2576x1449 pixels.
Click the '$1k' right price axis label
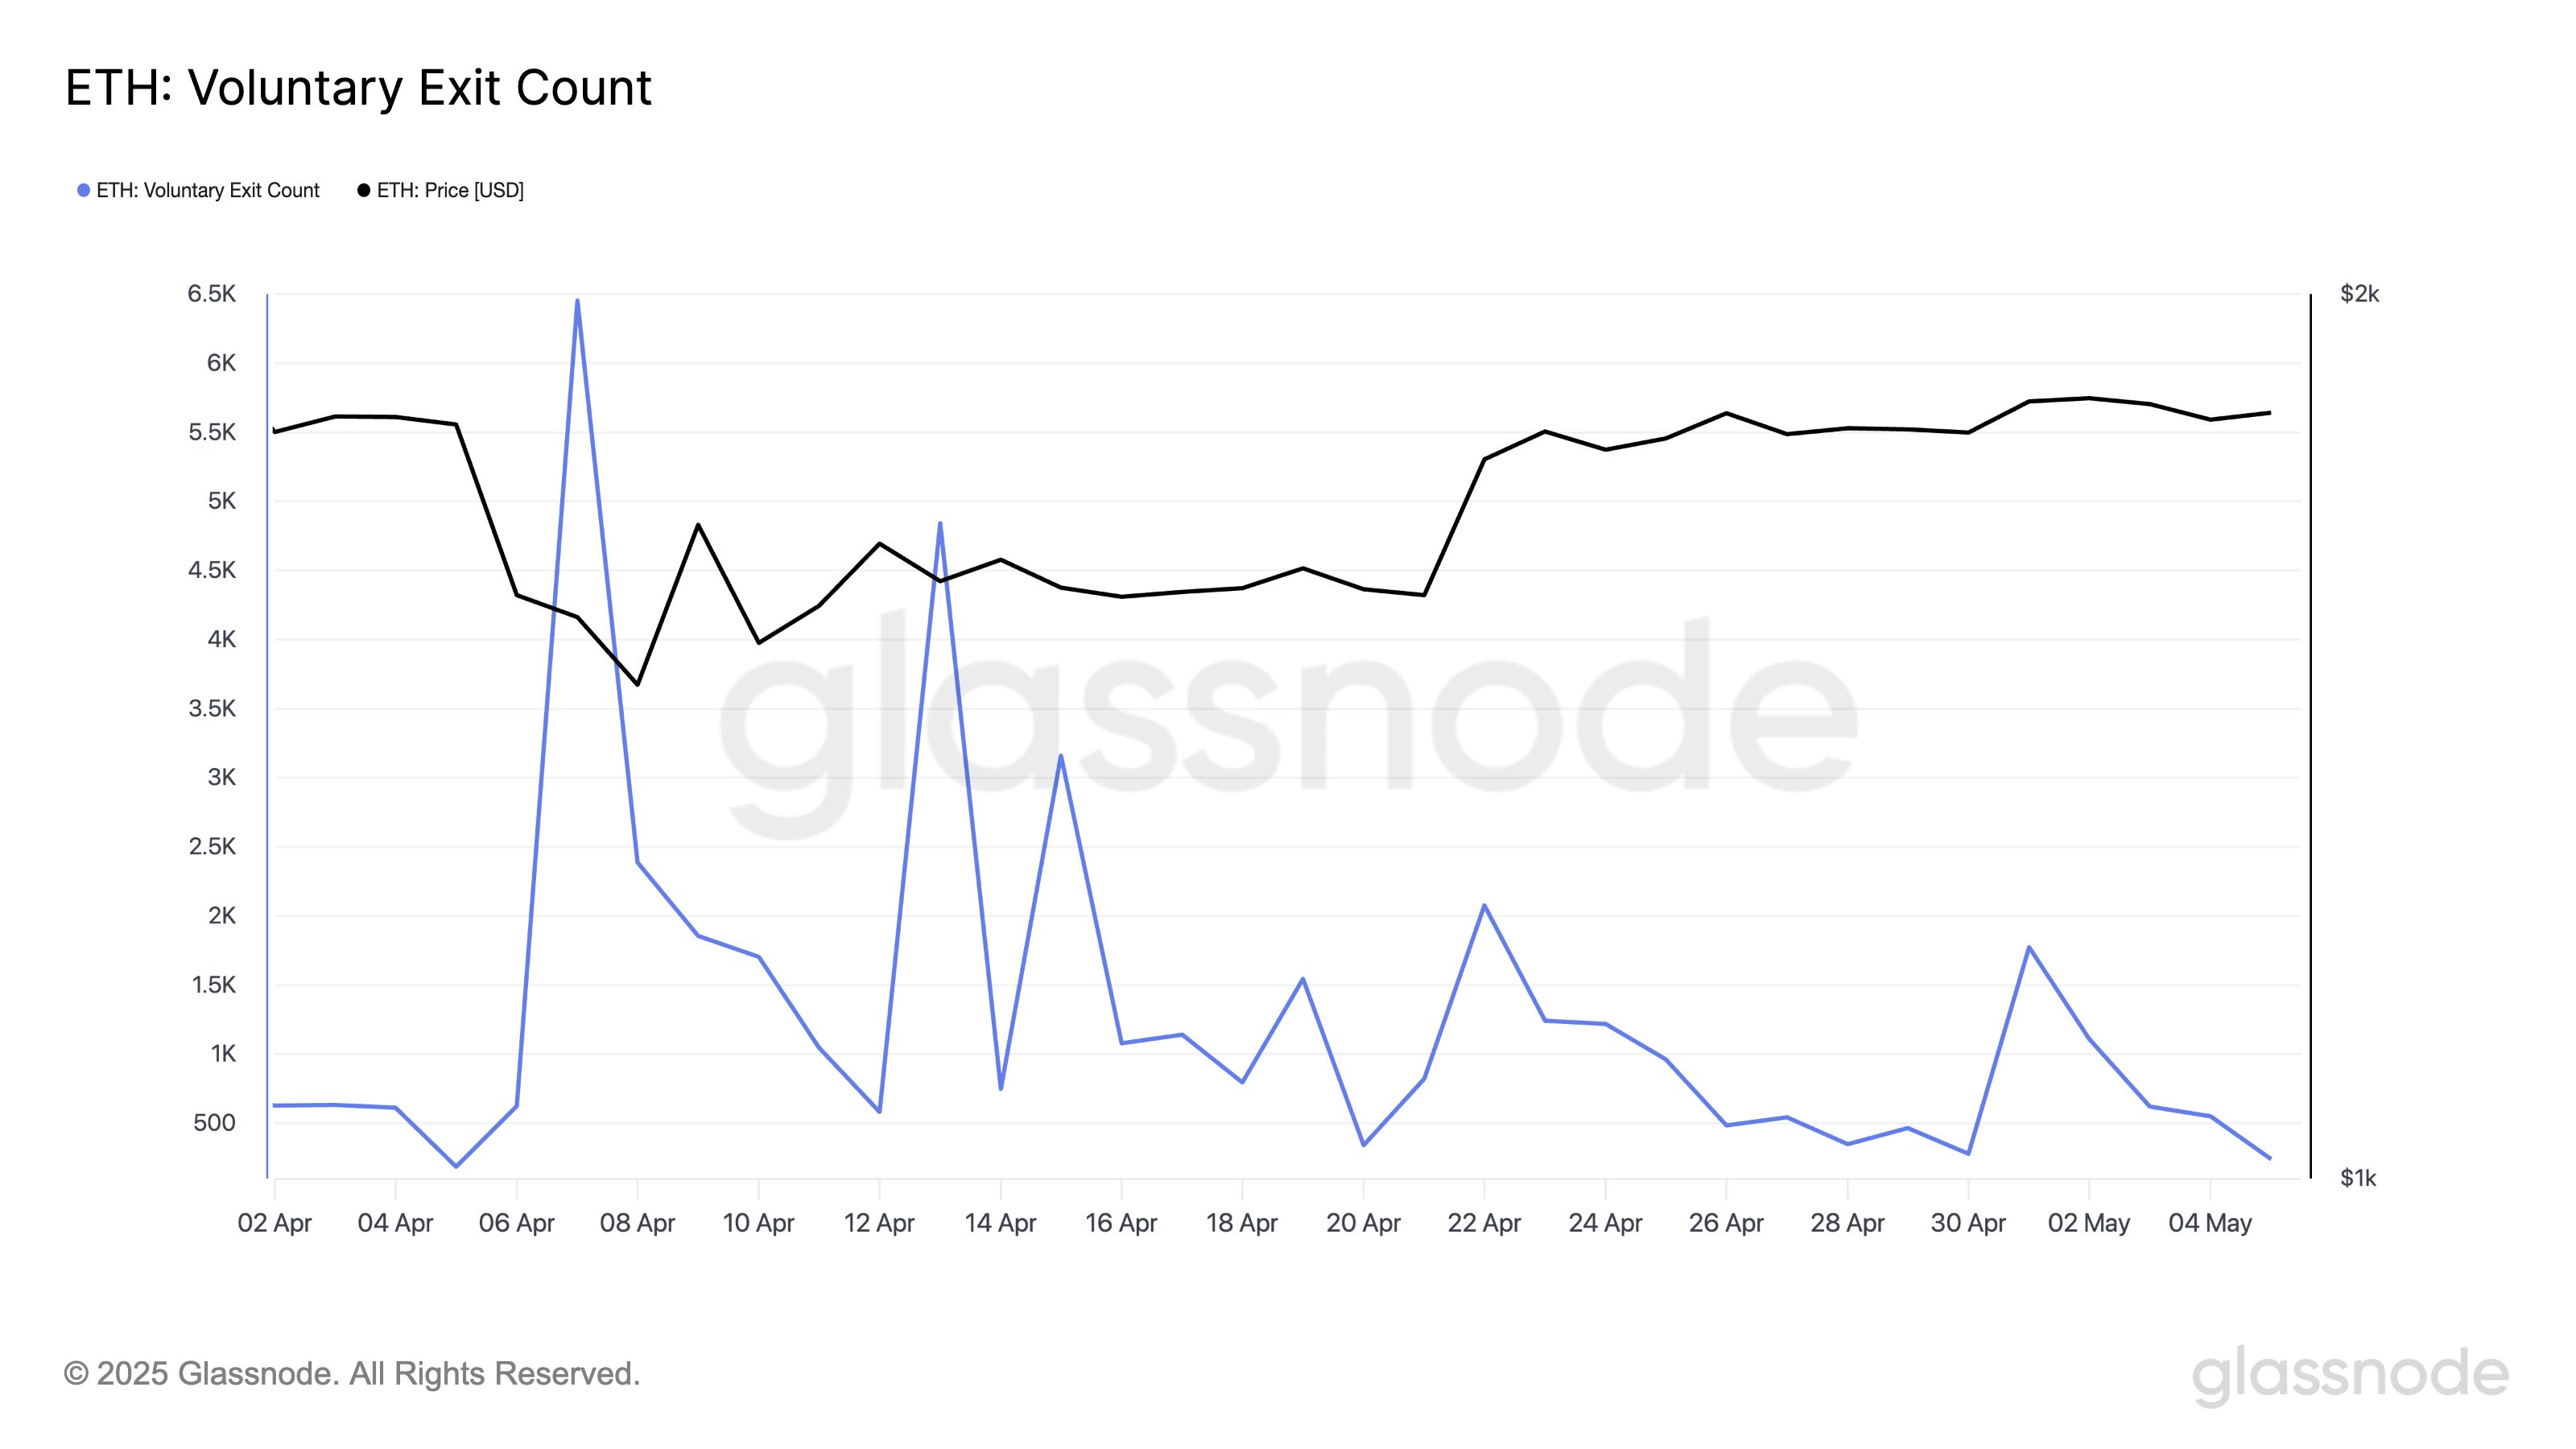pyautogui.click(x=2358, y=1178)
